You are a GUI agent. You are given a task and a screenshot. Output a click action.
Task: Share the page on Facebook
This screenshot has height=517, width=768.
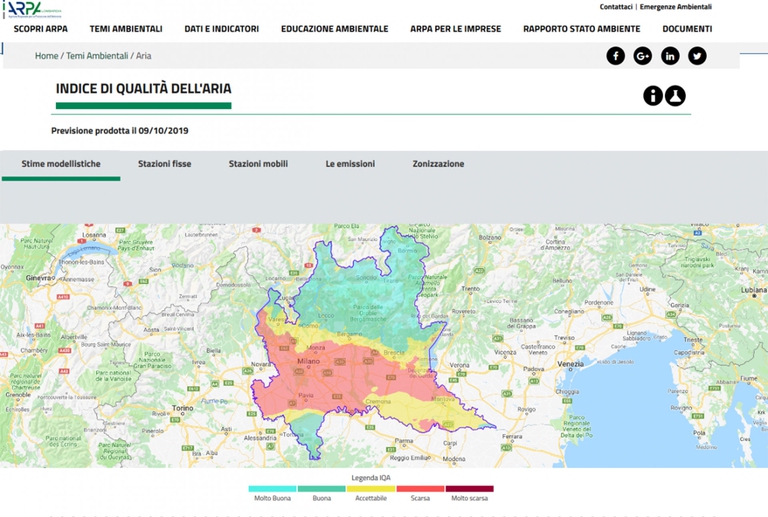[615, 56]
